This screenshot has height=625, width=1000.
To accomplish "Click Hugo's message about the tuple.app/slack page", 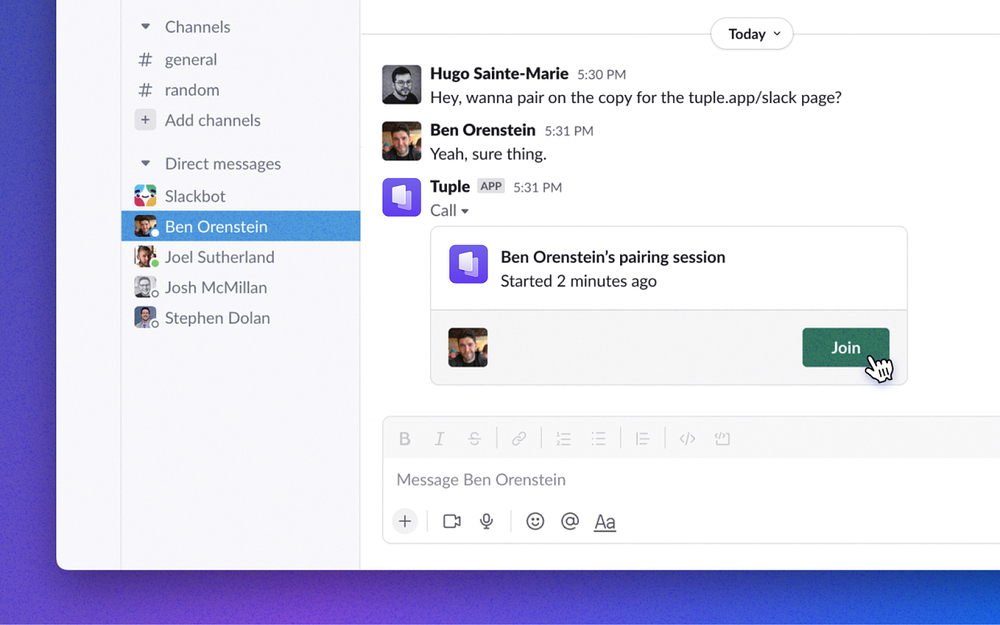I will 635,98.
